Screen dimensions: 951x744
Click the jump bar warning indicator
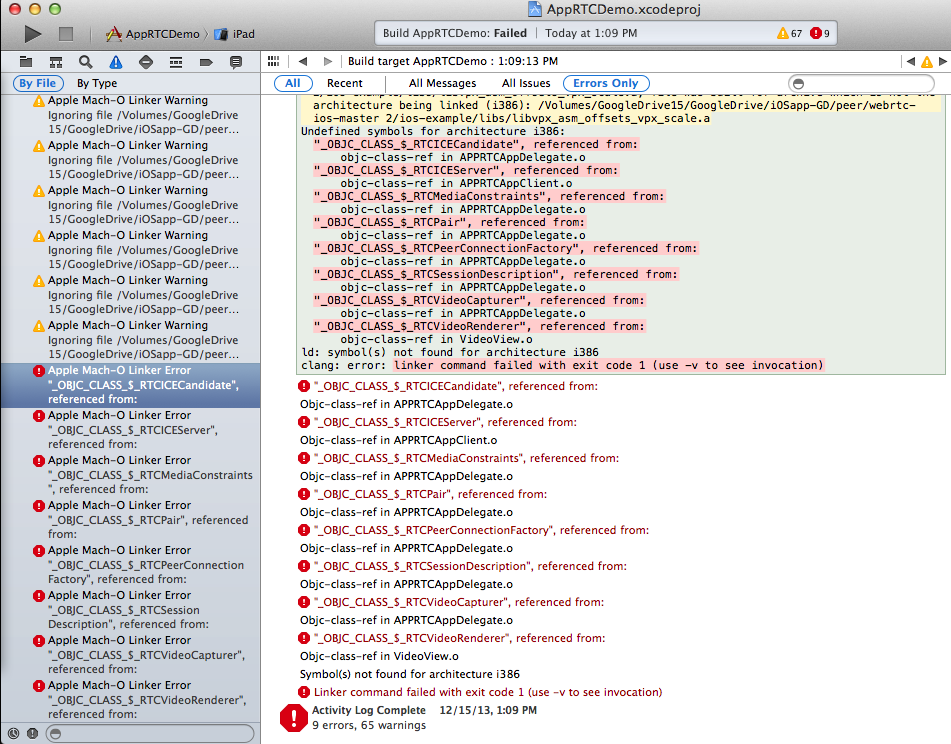(x=927, y=61)
